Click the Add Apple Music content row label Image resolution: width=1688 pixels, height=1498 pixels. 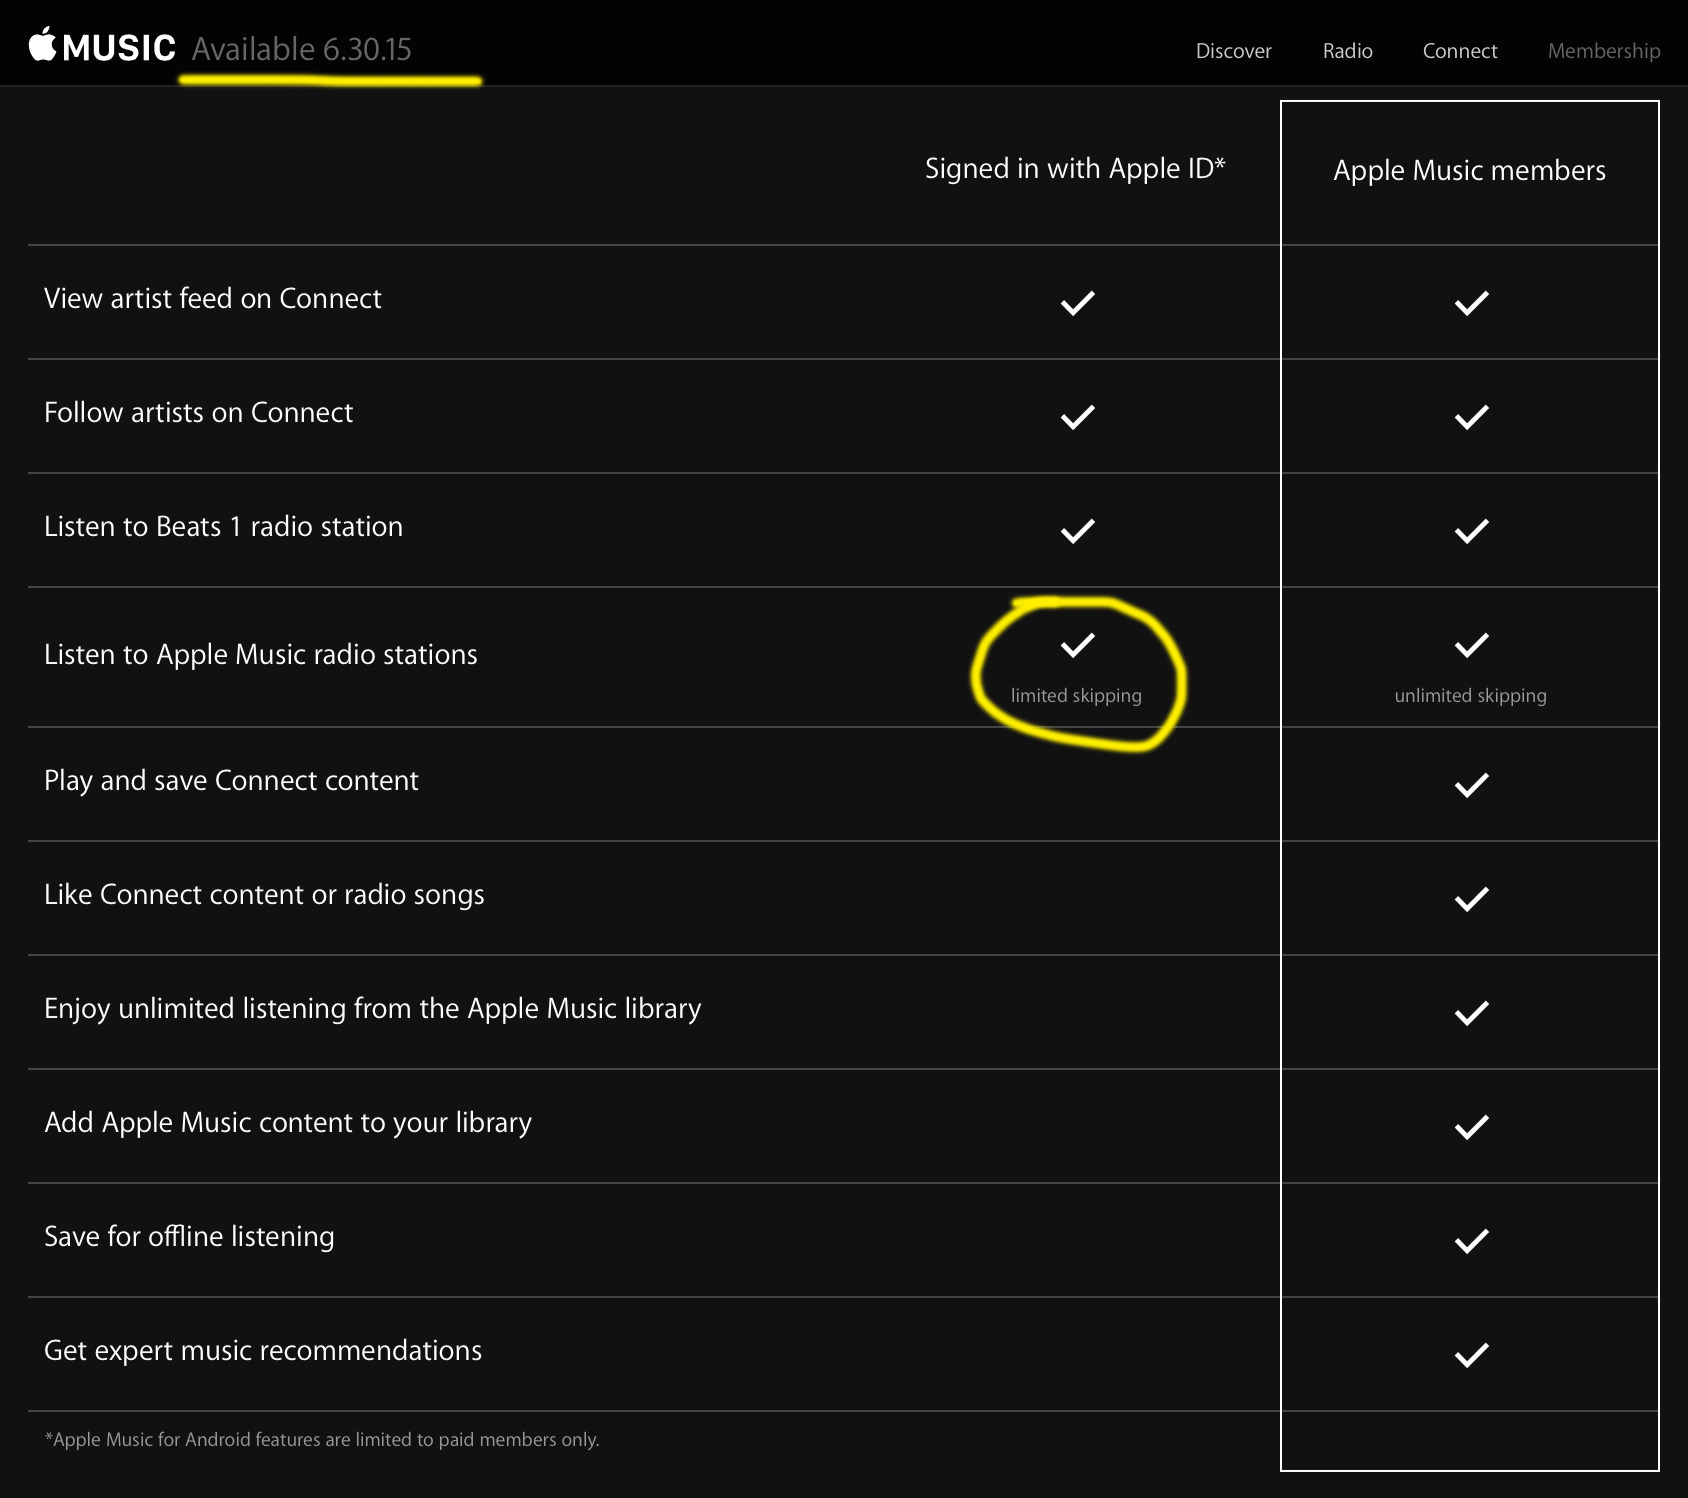(x=288, y=1122)
